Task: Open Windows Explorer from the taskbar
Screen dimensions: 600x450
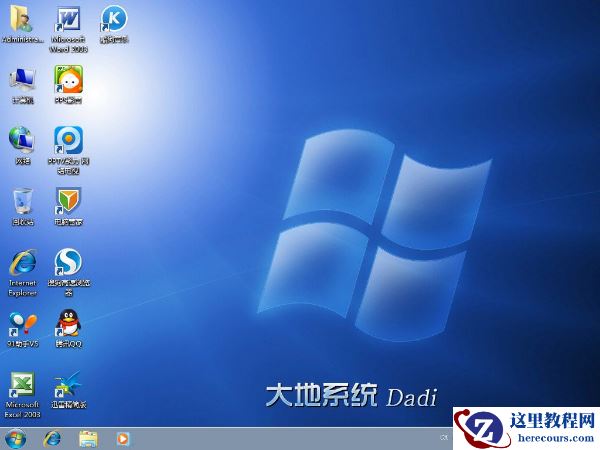Action: pyautogui.click(x=88, y=439)
